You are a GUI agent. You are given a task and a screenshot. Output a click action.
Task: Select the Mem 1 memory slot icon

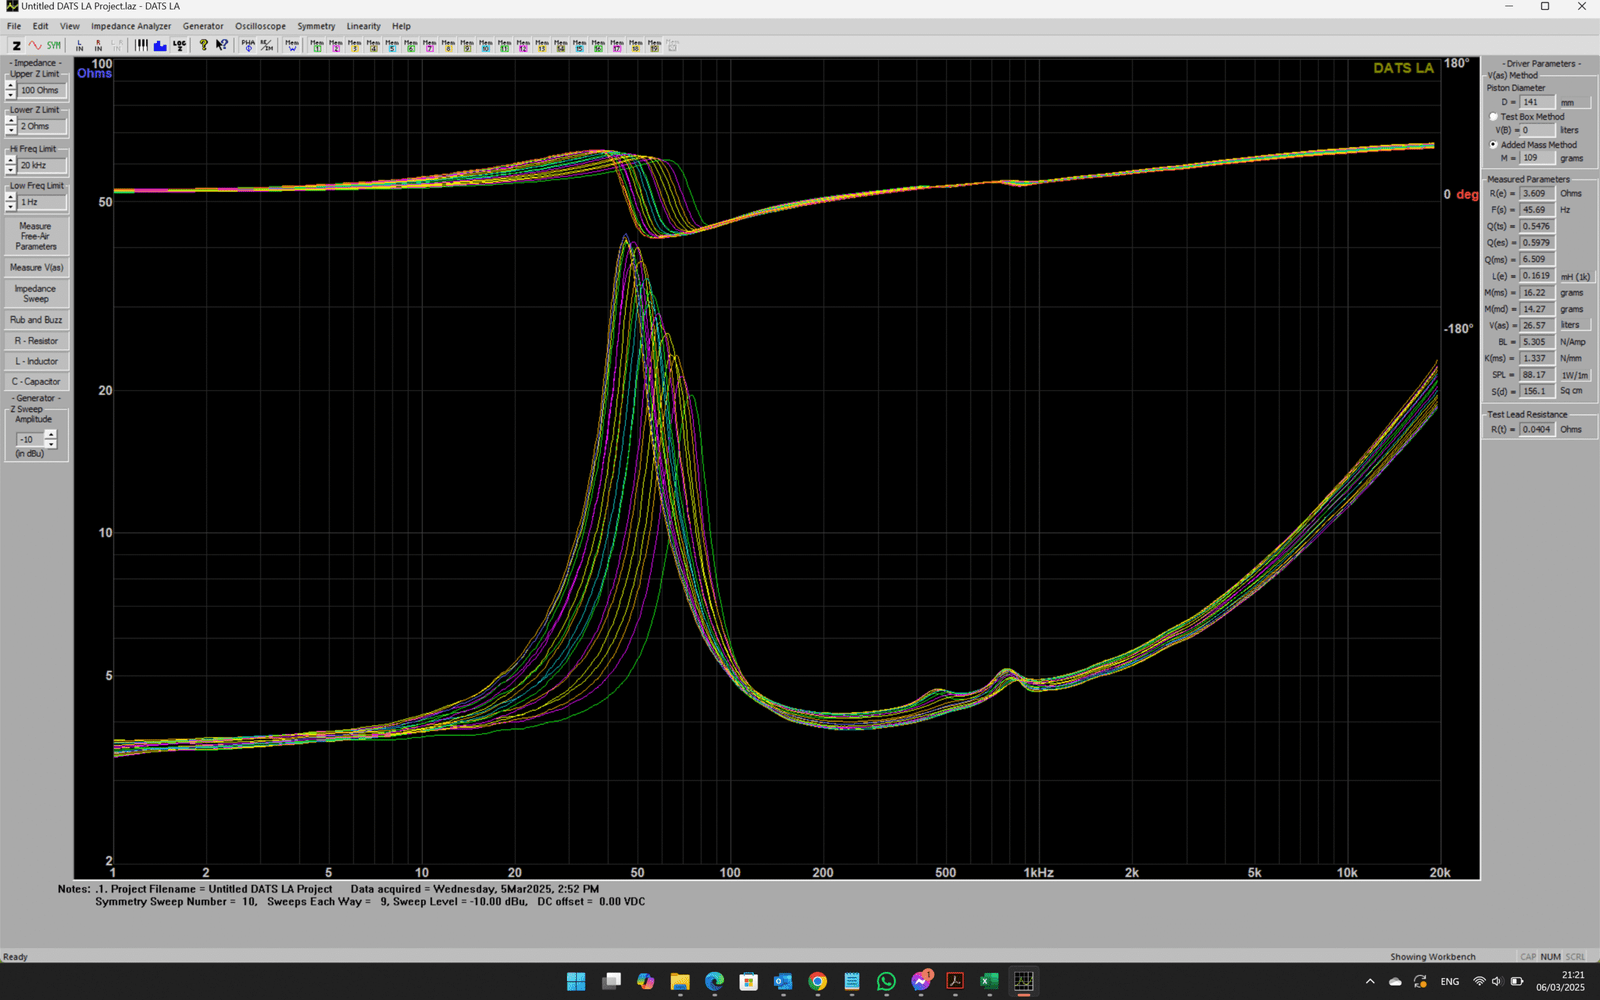pyautogui.click(x=316, y=45)
